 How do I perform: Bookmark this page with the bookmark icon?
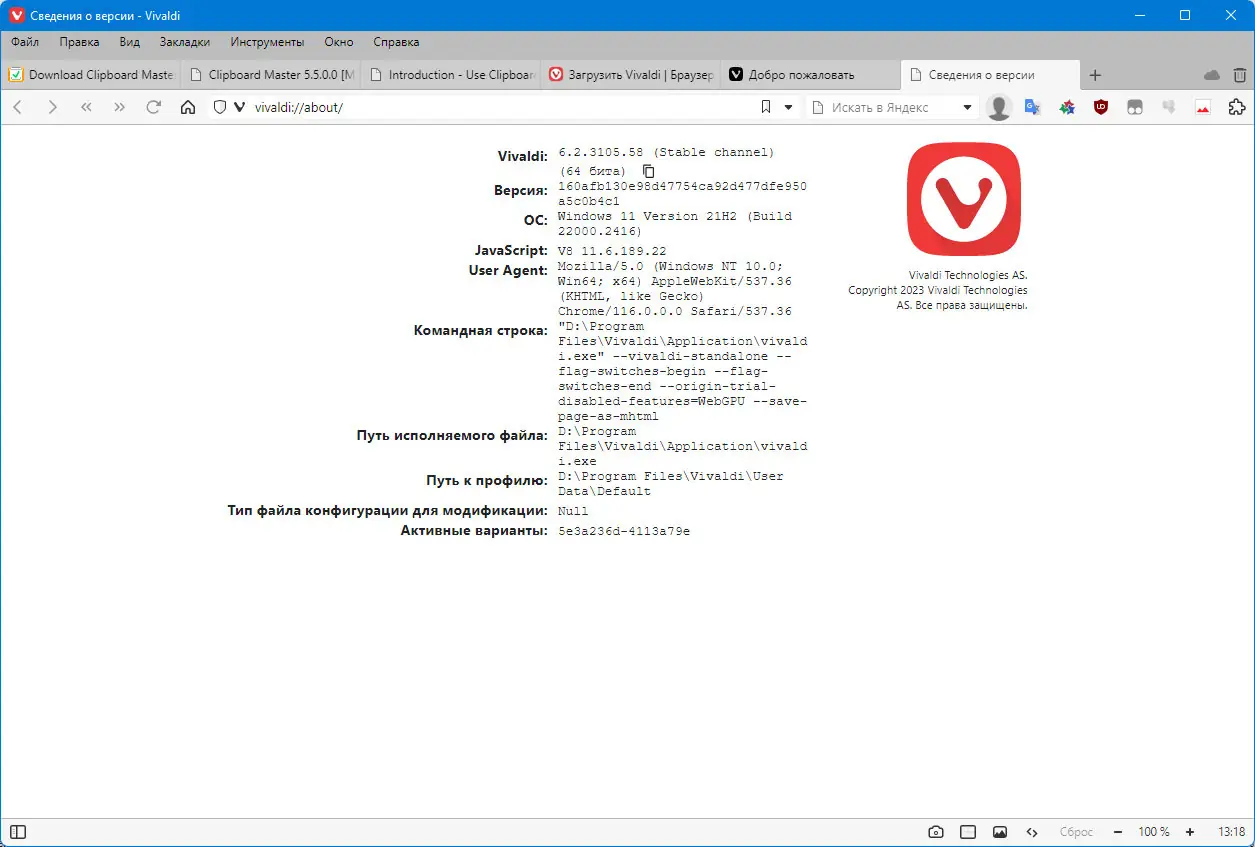click(x=766, y=107)
